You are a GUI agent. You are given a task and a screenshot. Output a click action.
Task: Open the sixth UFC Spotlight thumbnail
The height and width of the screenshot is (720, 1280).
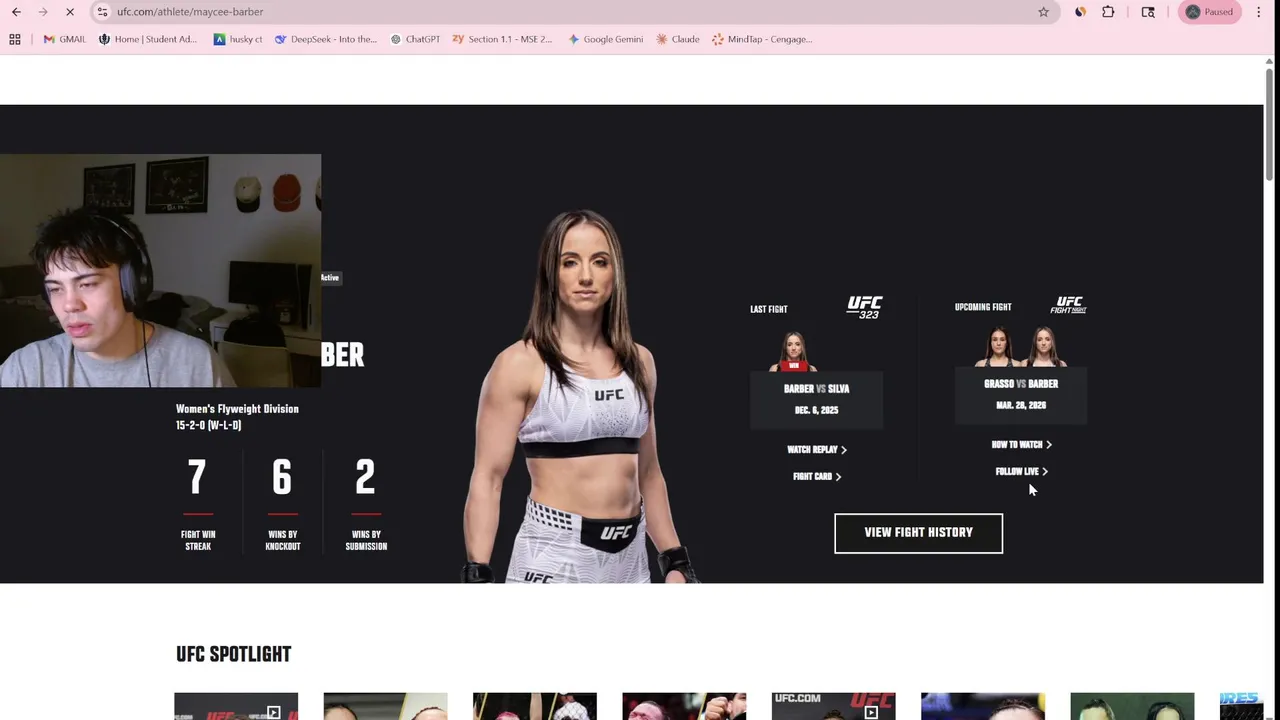[983, 706]
